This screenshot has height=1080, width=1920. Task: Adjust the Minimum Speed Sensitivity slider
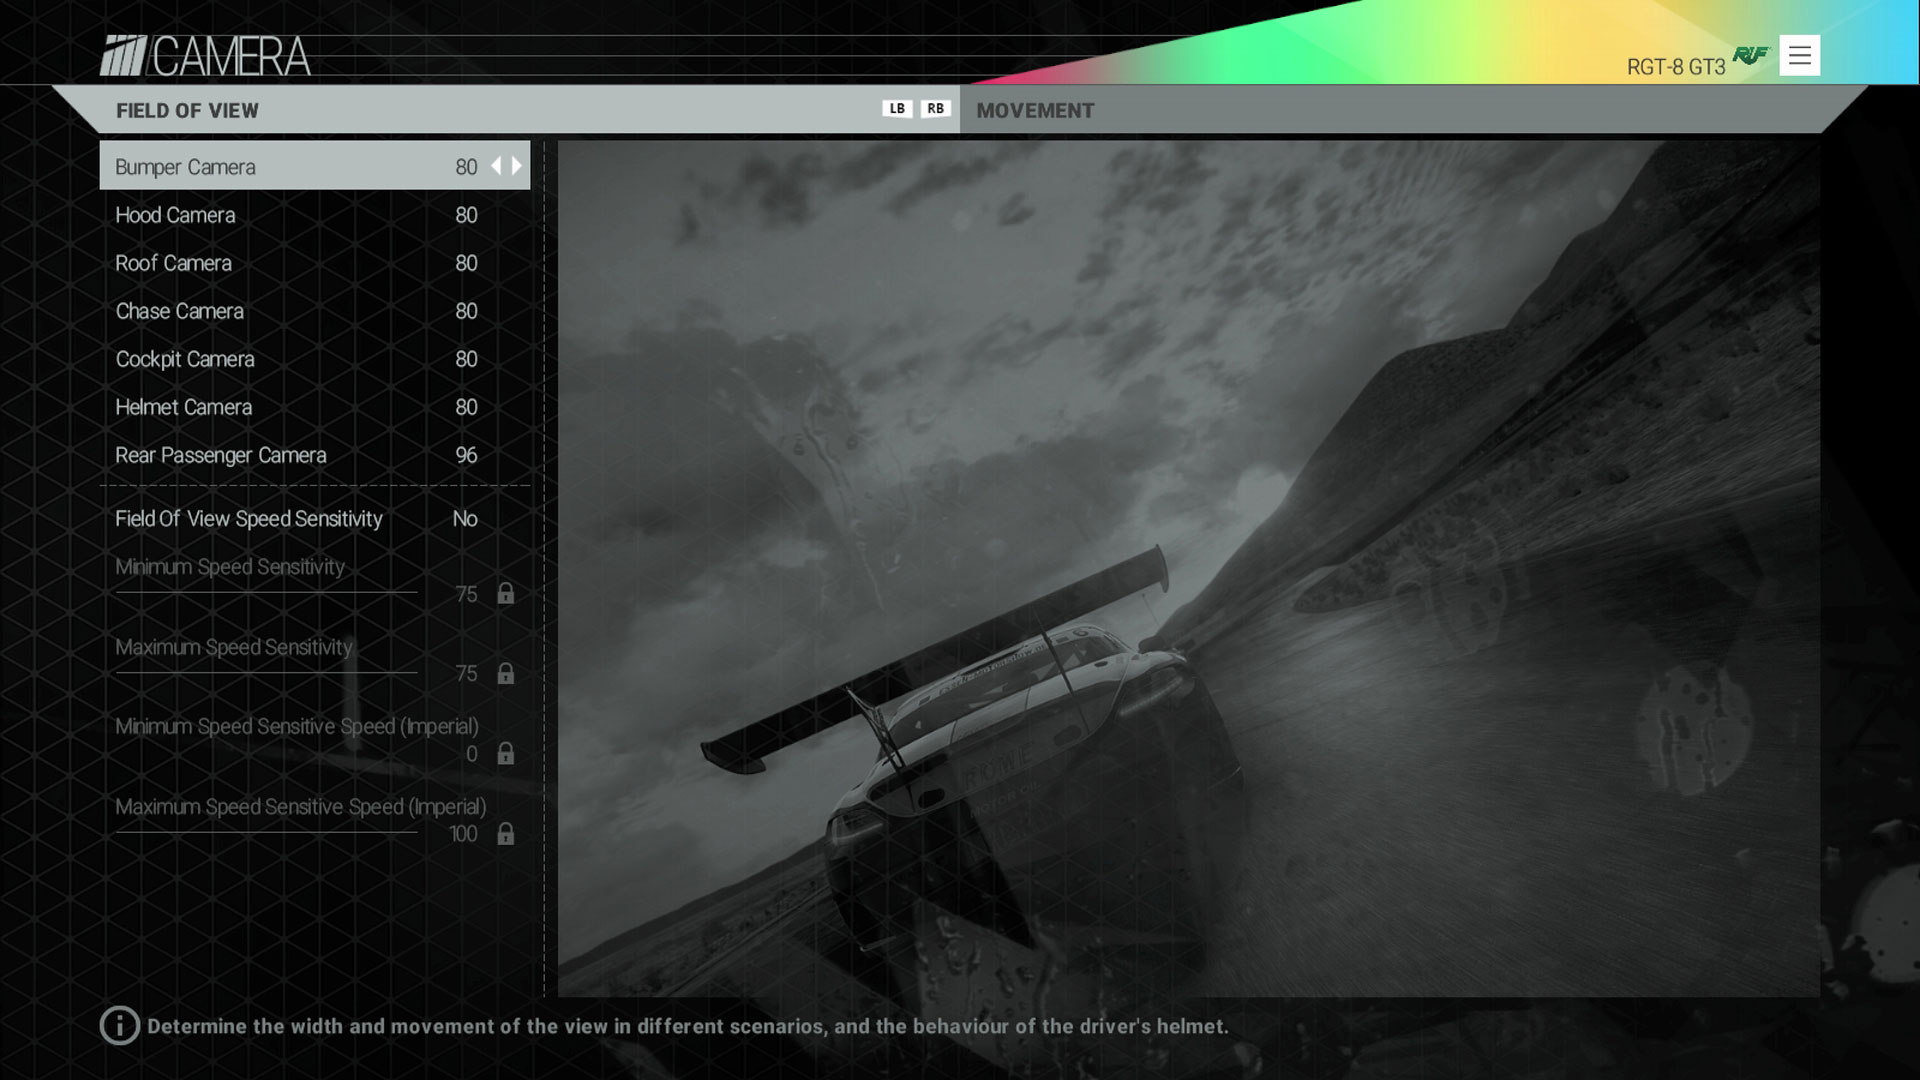click(x=265, y=591)
